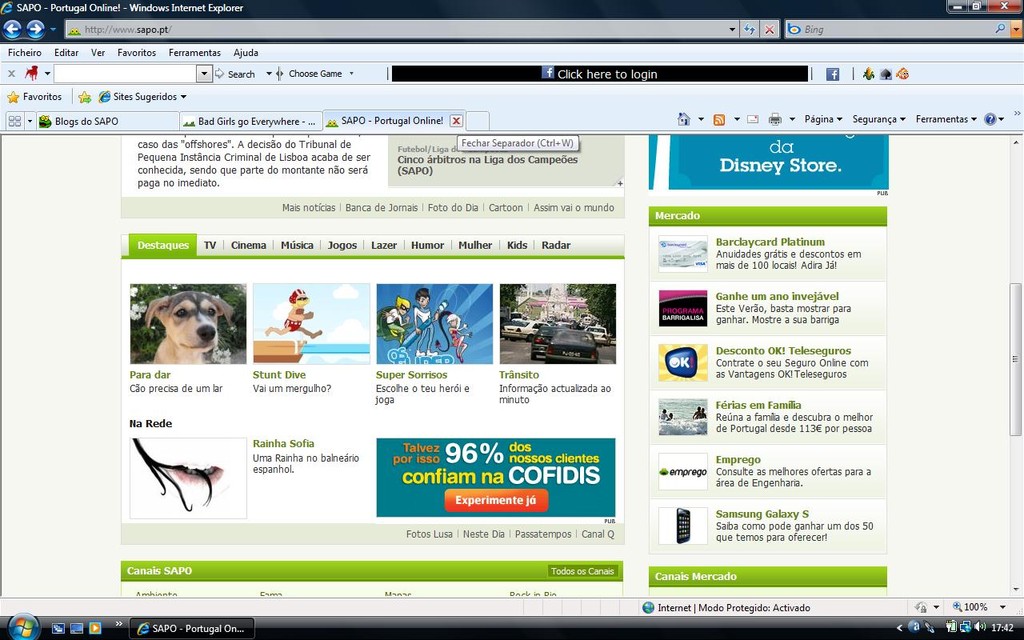Open the tab list dropdown arrow
Screen dimensions: 1024x640
coord(29,121)
